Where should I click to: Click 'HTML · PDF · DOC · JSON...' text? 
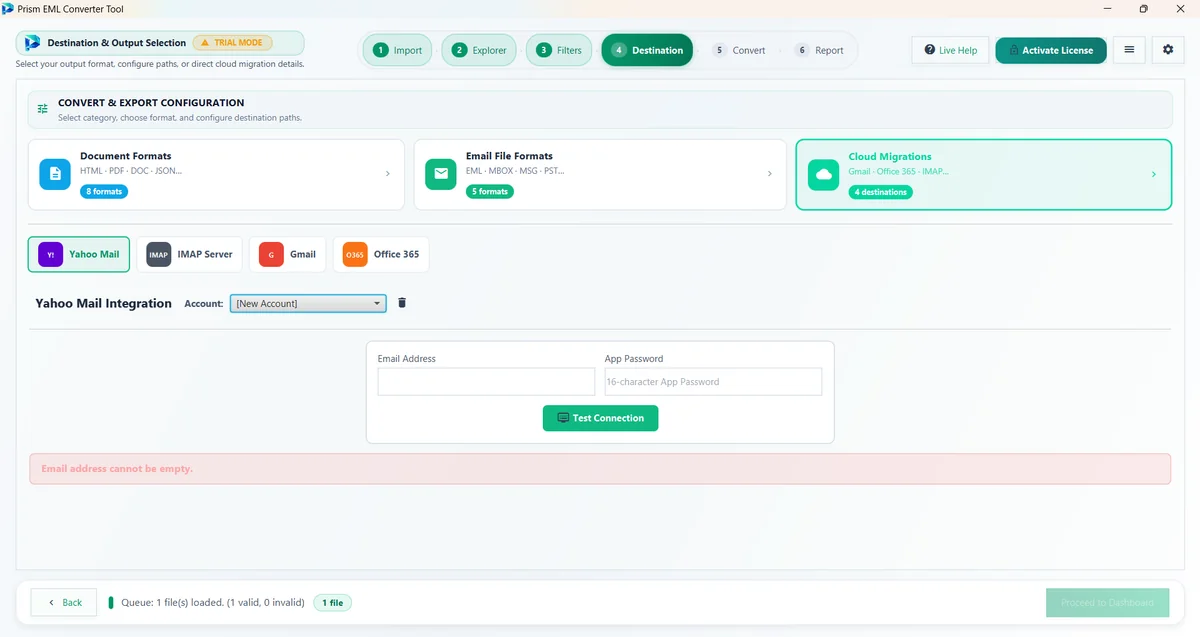pyautogui.click(x=131, y=171)
